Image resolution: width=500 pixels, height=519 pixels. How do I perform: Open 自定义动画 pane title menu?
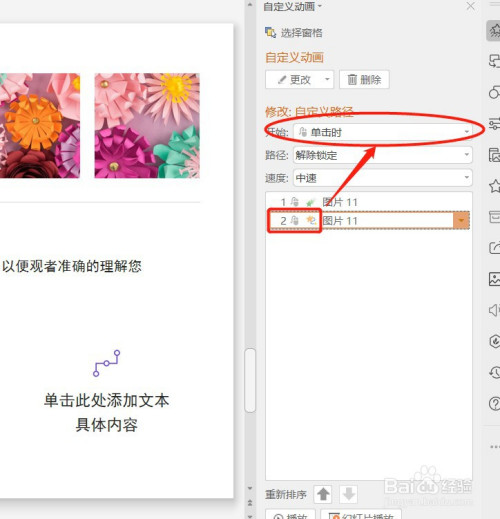[x=292, y=6]
